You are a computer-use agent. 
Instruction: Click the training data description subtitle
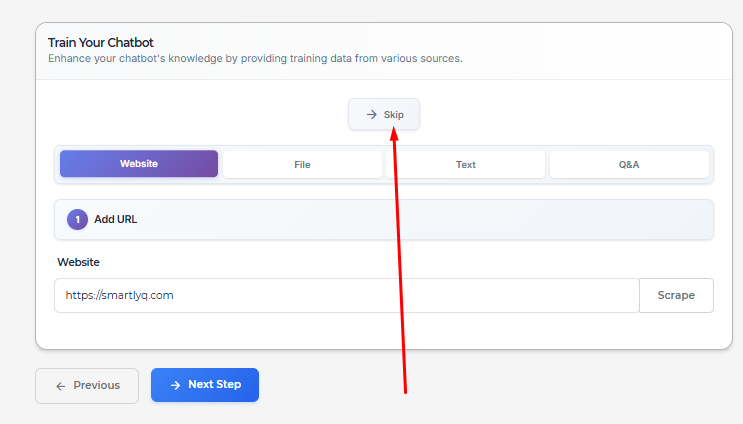tap(255, 58)
